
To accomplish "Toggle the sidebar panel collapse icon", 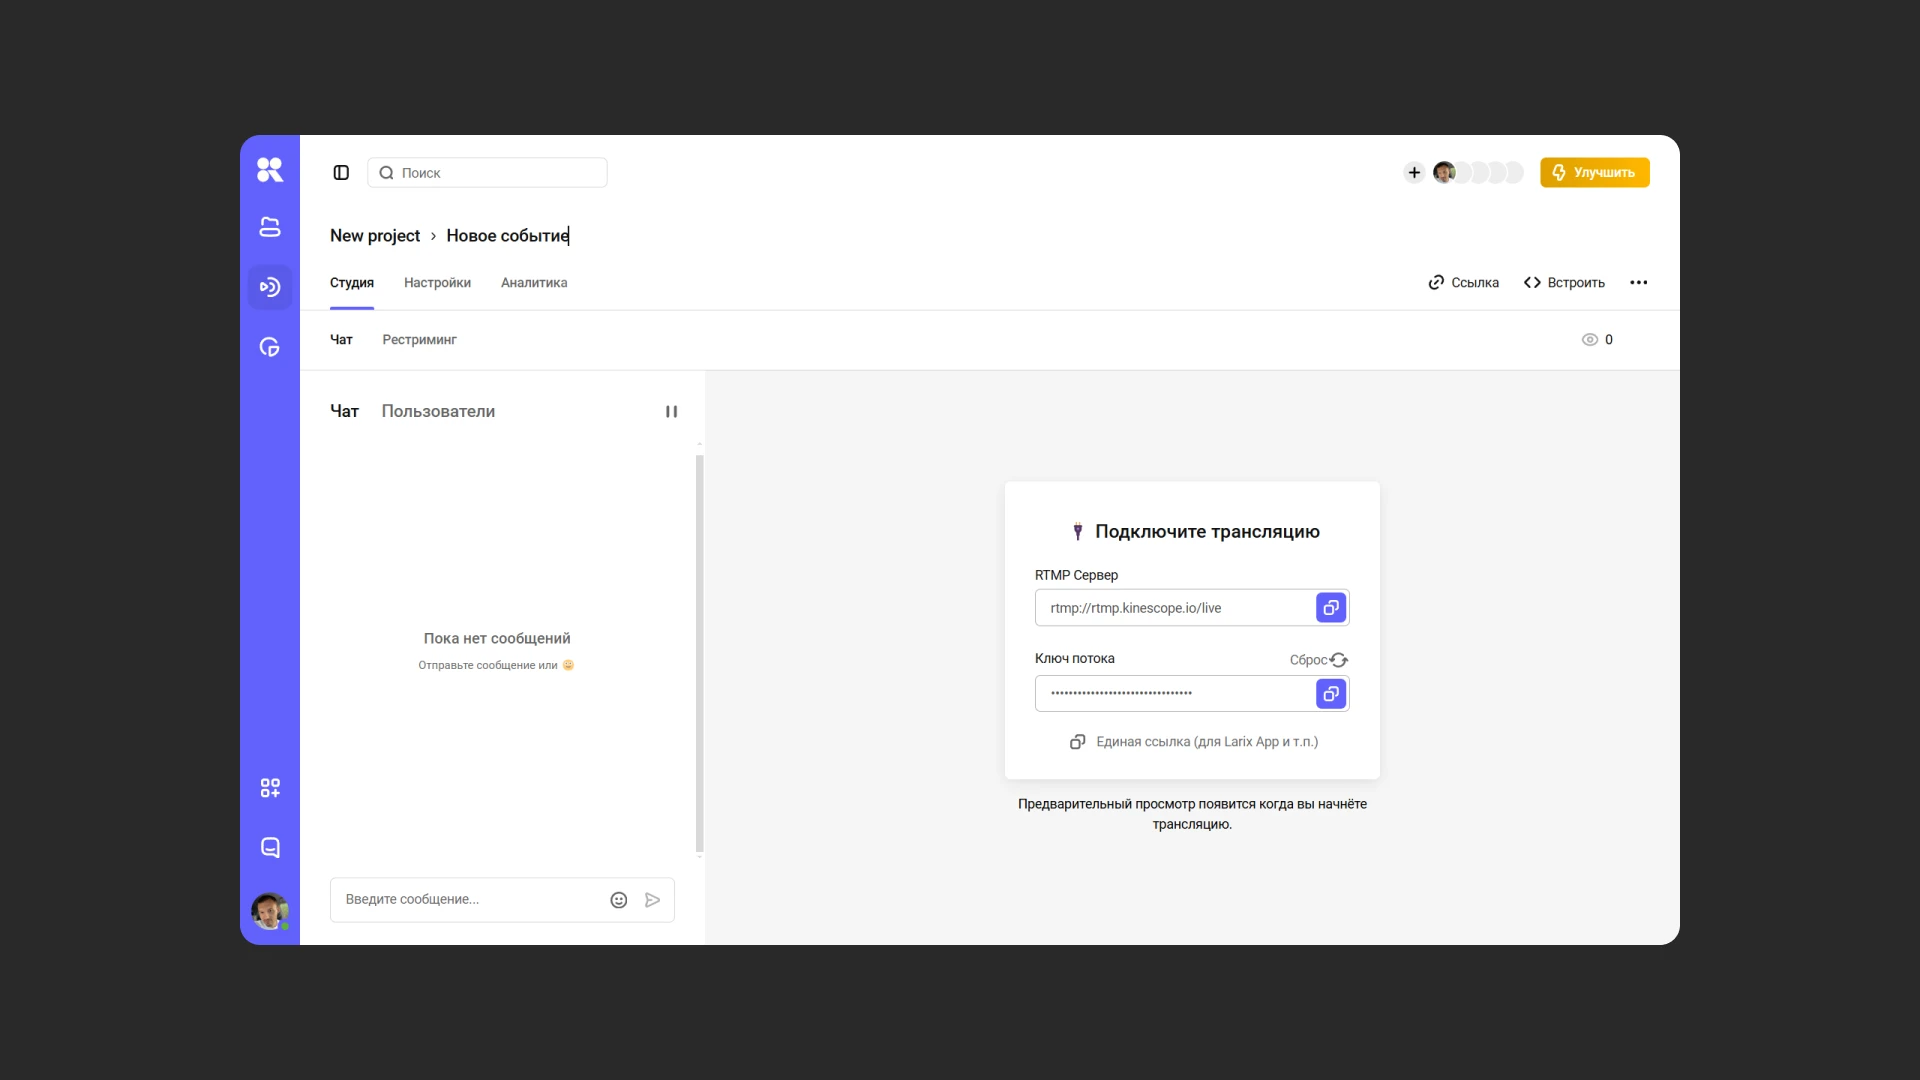I will click(341, 173).
